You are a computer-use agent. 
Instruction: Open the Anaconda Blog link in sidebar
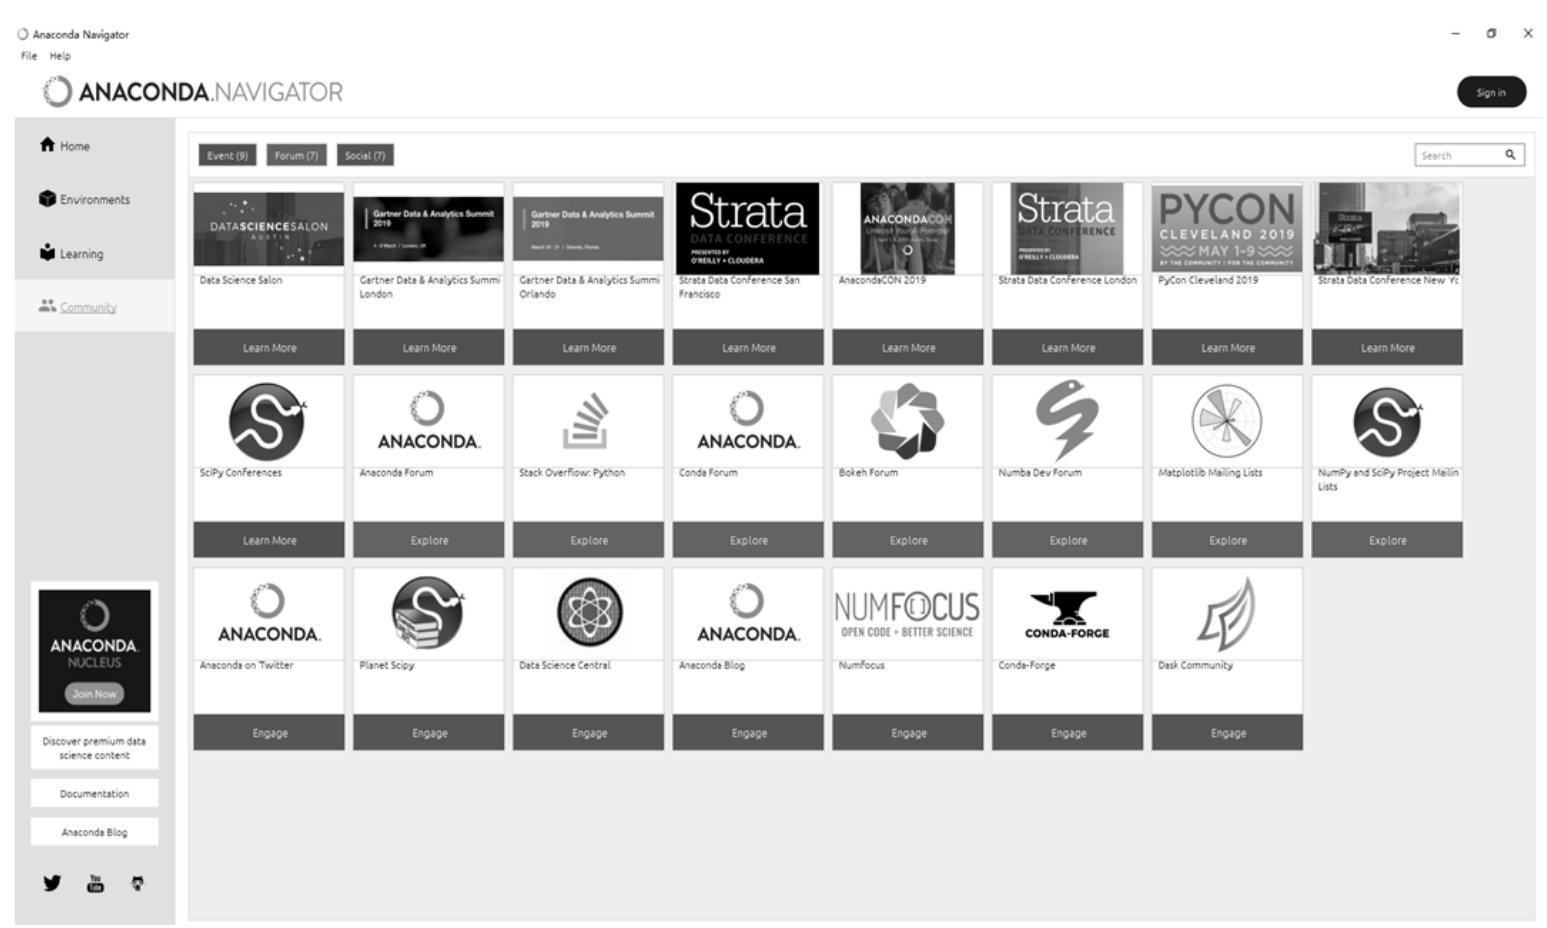pyautogui.click(x=94, y=832)
